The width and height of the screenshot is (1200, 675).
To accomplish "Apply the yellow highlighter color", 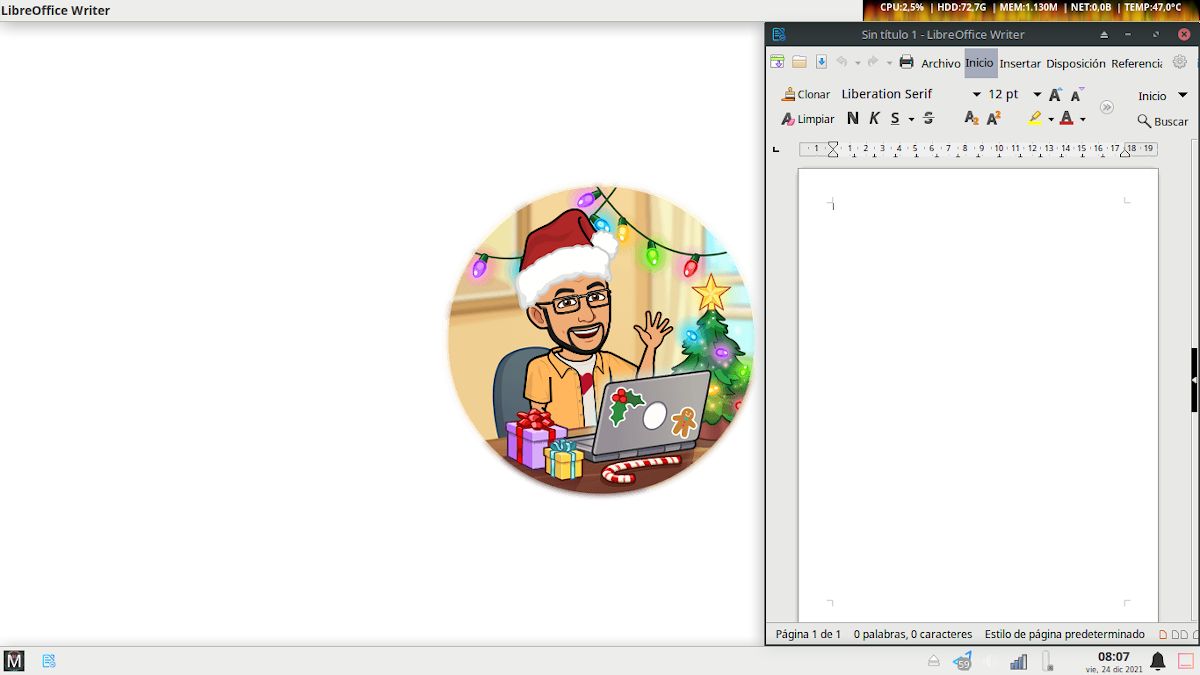I will 1035,118.
